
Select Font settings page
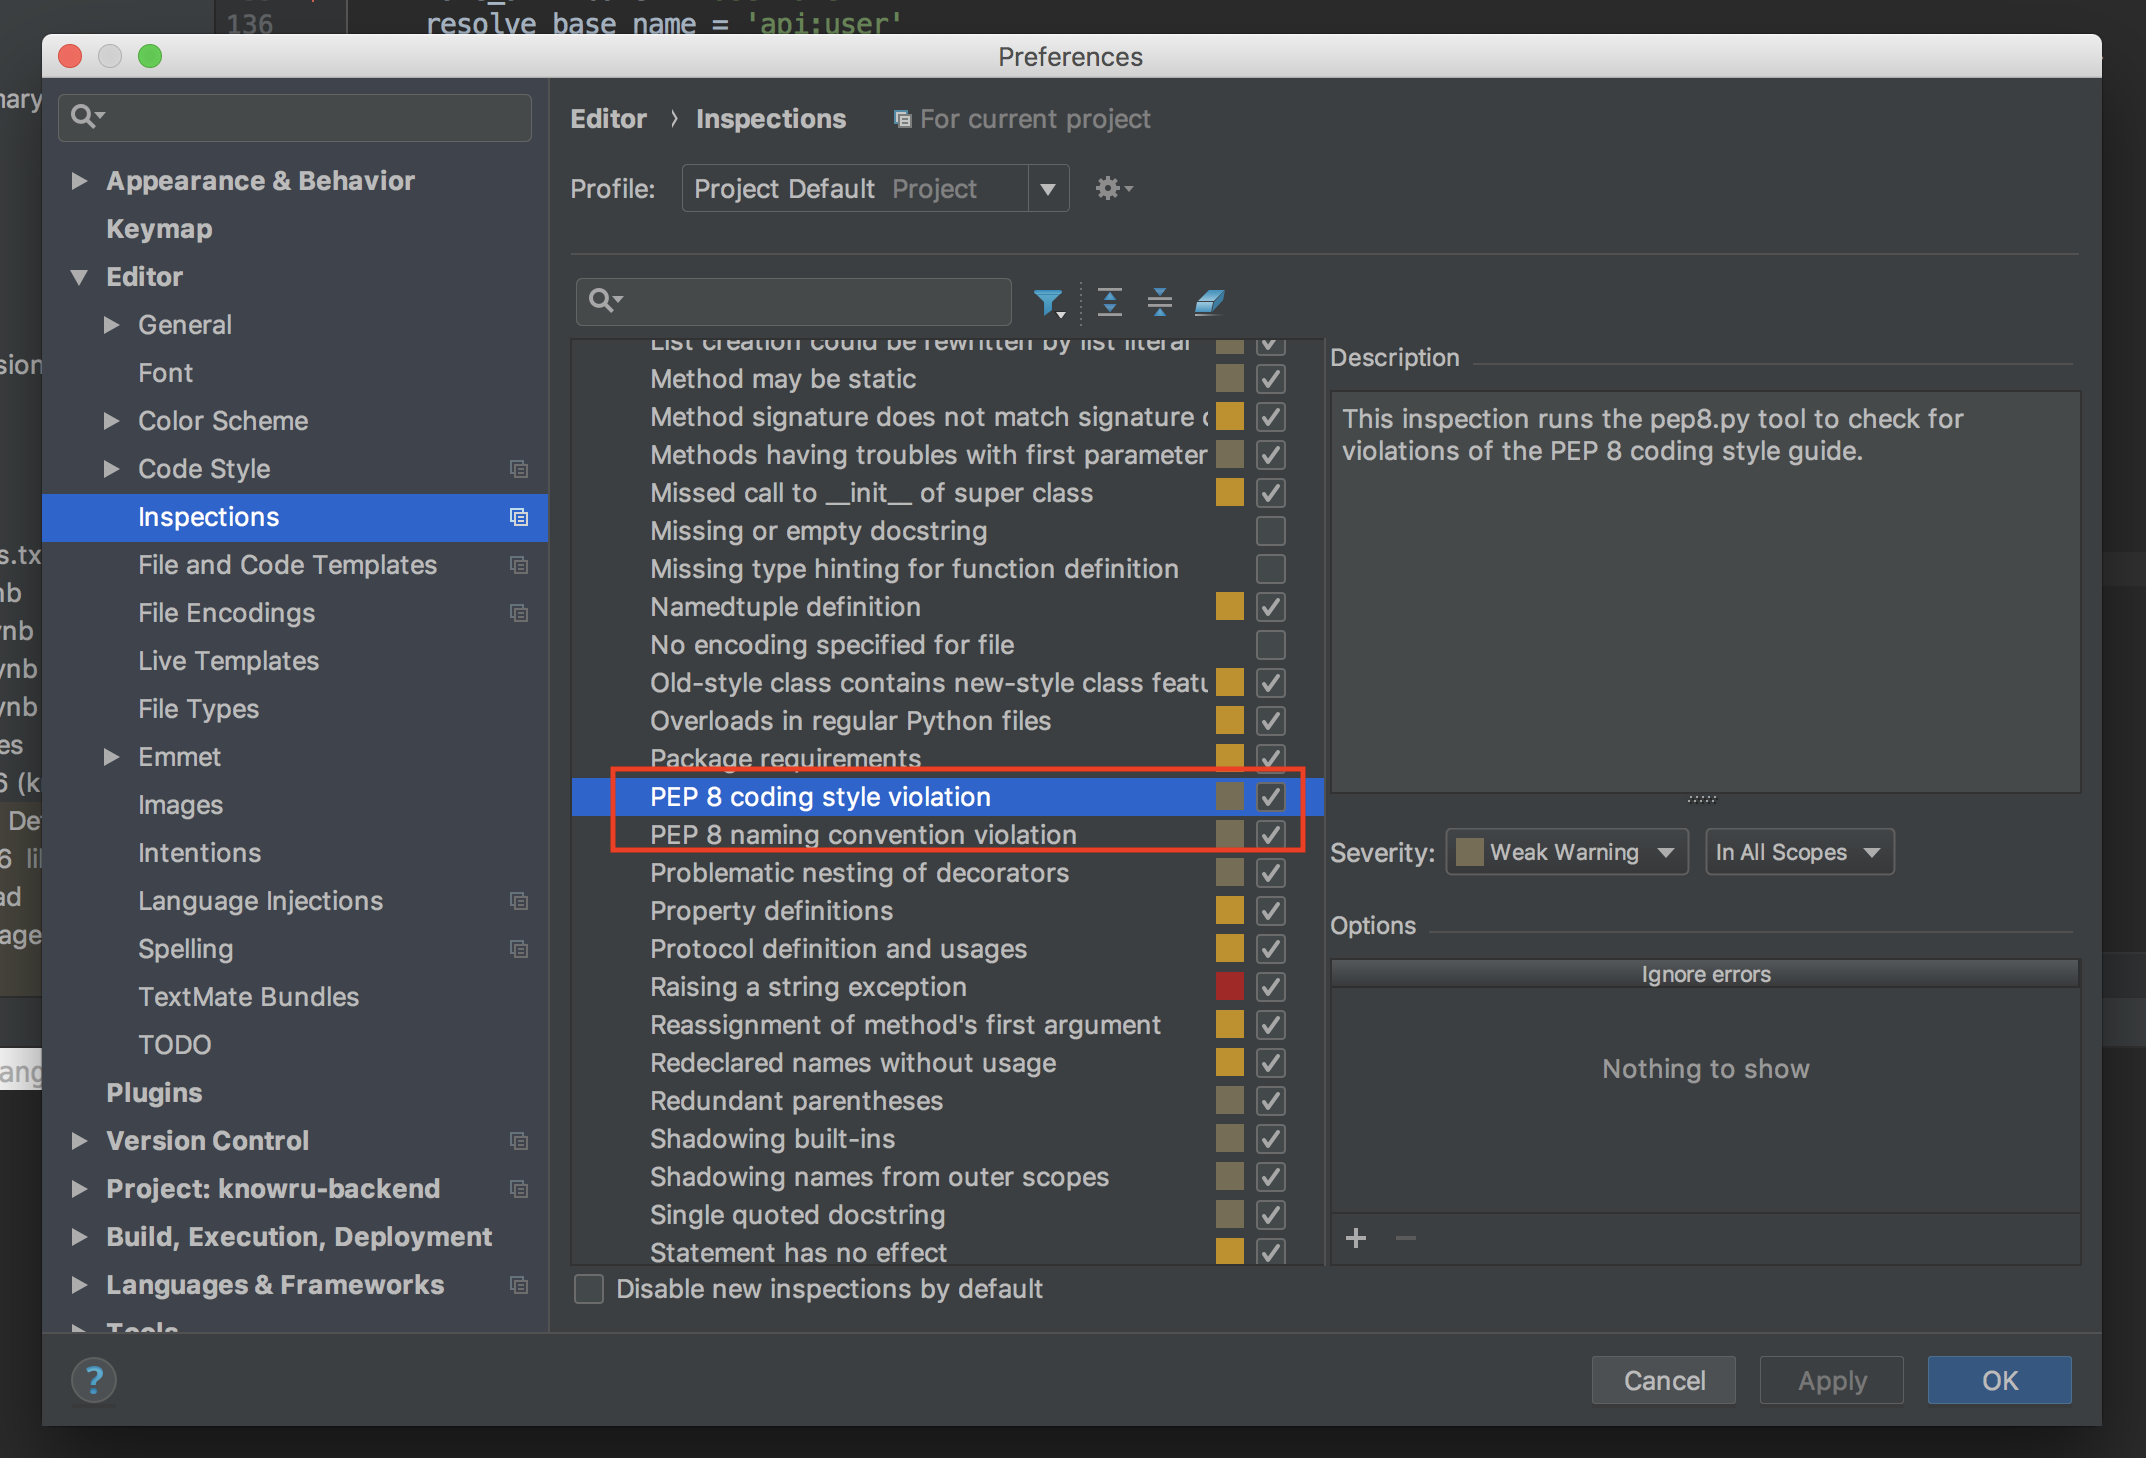pyautogui.click(x=165, y=373)
